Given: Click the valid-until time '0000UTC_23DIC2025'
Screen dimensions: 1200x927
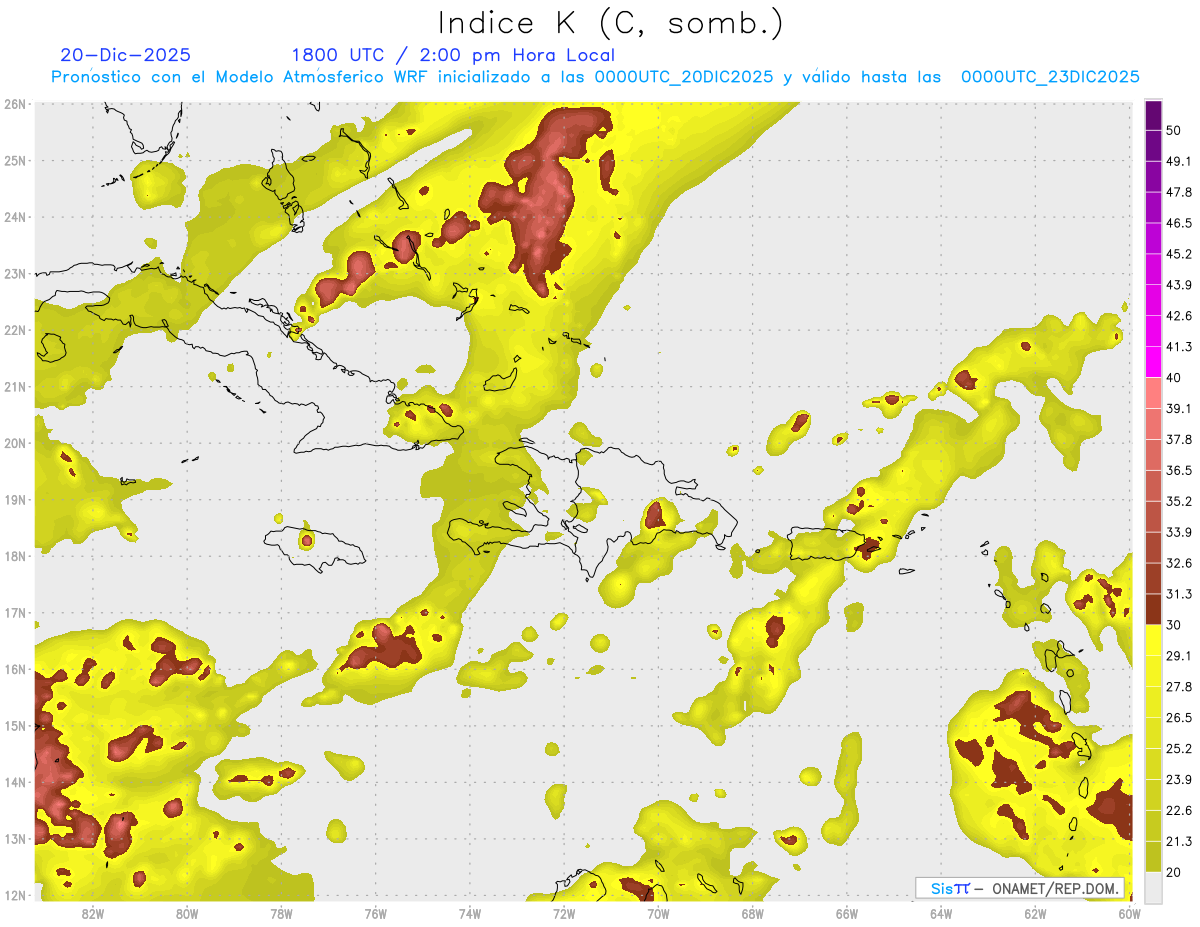Looking at the screenshot, I should coord(1050,77).
